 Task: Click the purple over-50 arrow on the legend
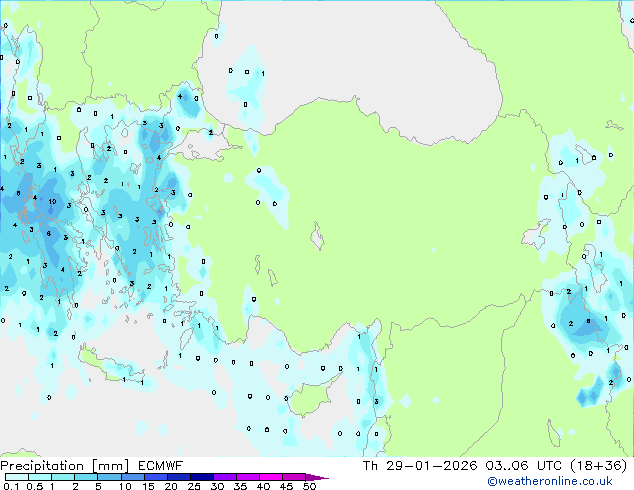pos(317,477)
